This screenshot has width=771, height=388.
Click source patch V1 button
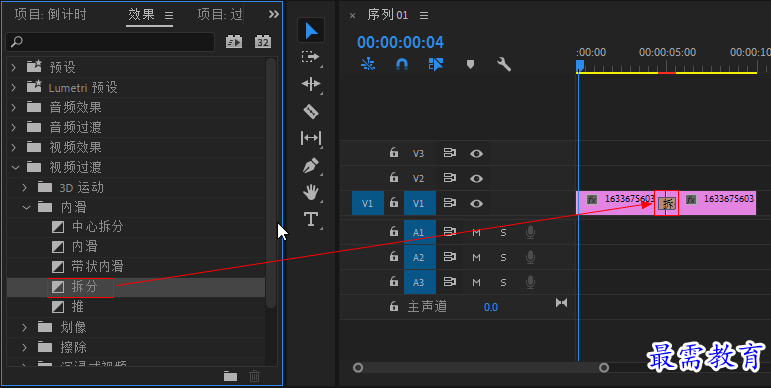[x=368, y=203]
